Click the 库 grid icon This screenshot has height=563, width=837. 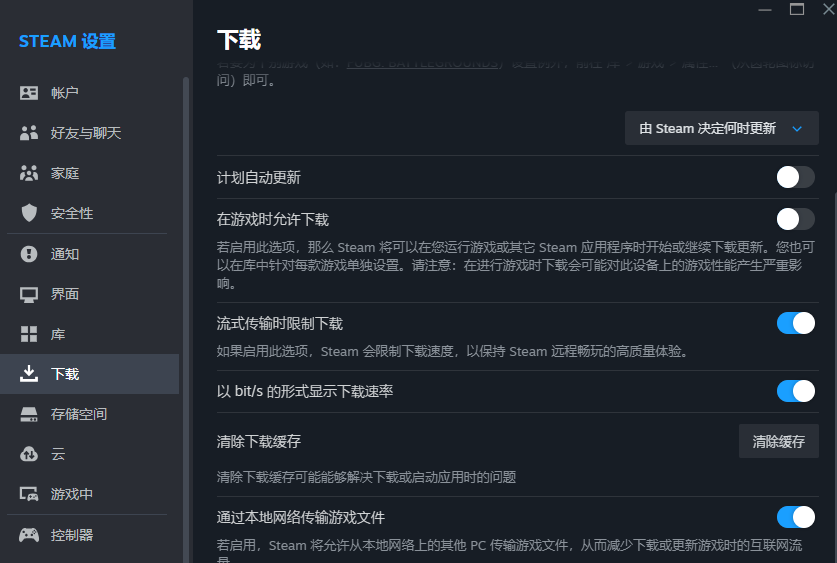(x=29, y=334)
